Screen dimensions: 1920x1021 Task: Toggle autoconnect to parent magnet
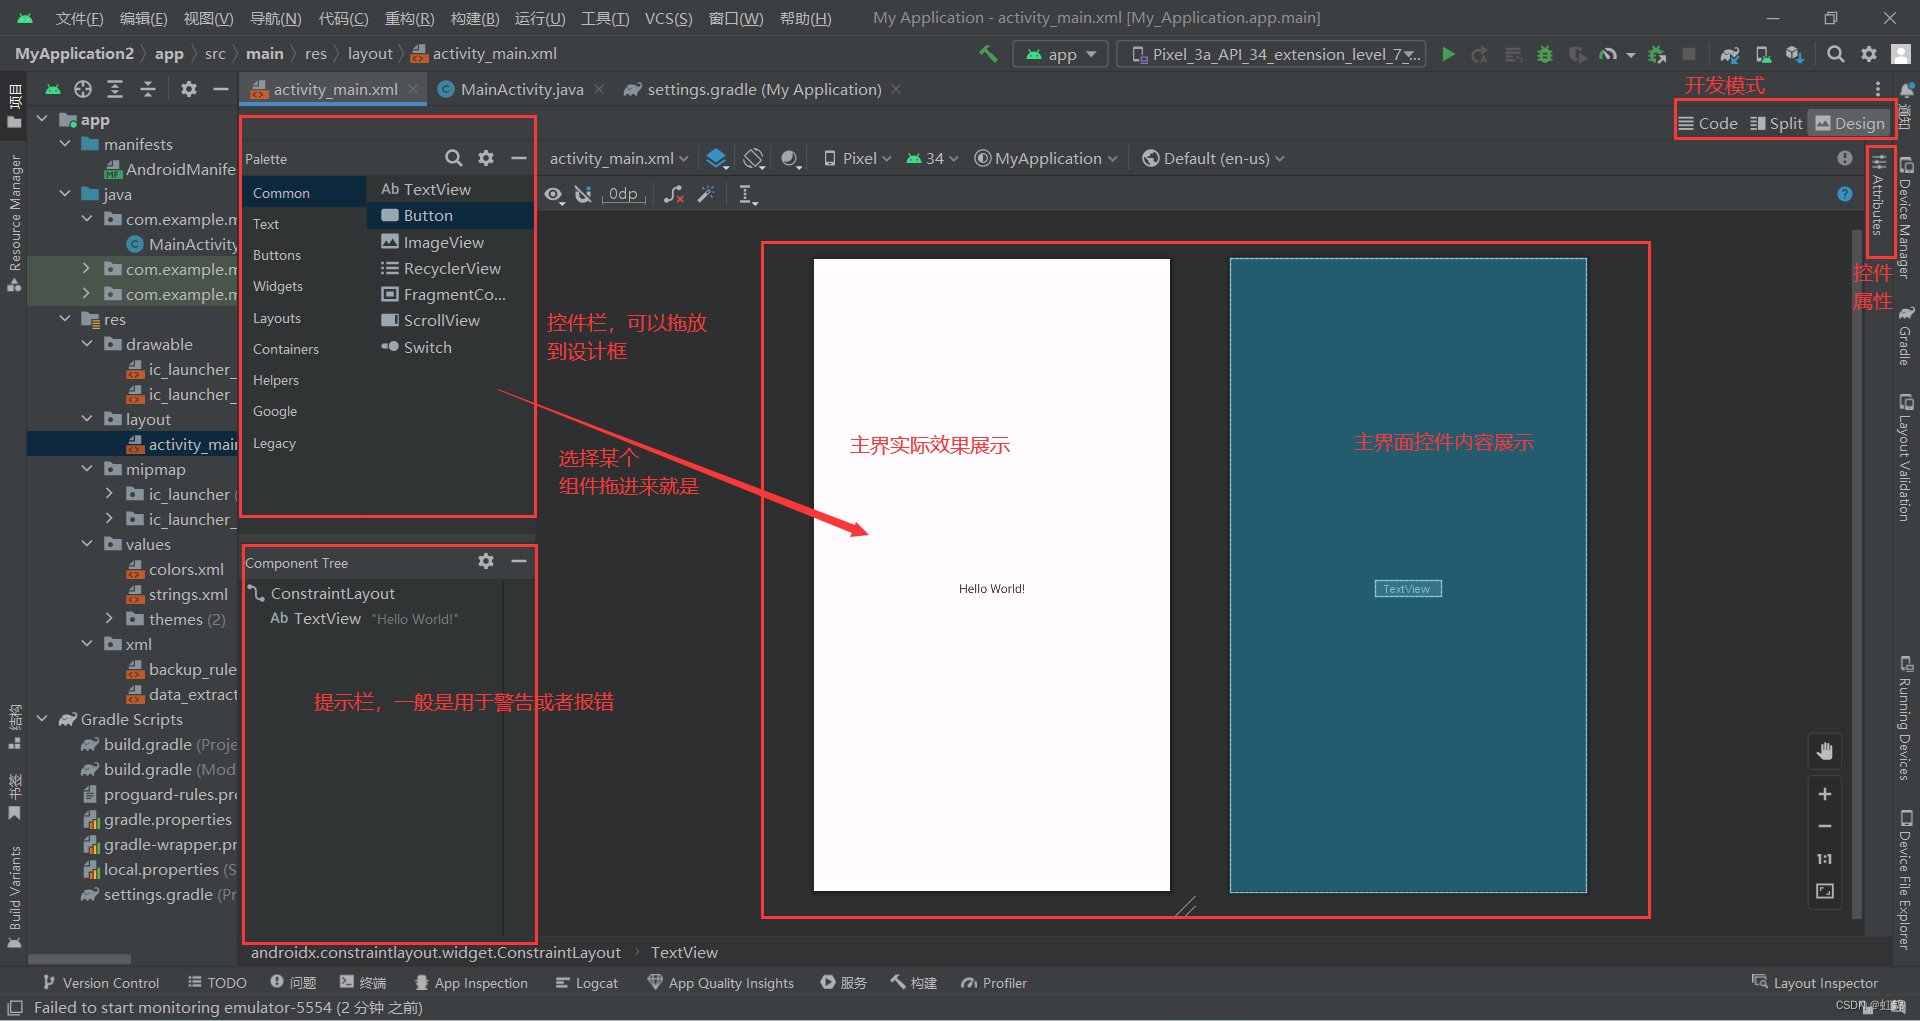click(x=583, y=194)
